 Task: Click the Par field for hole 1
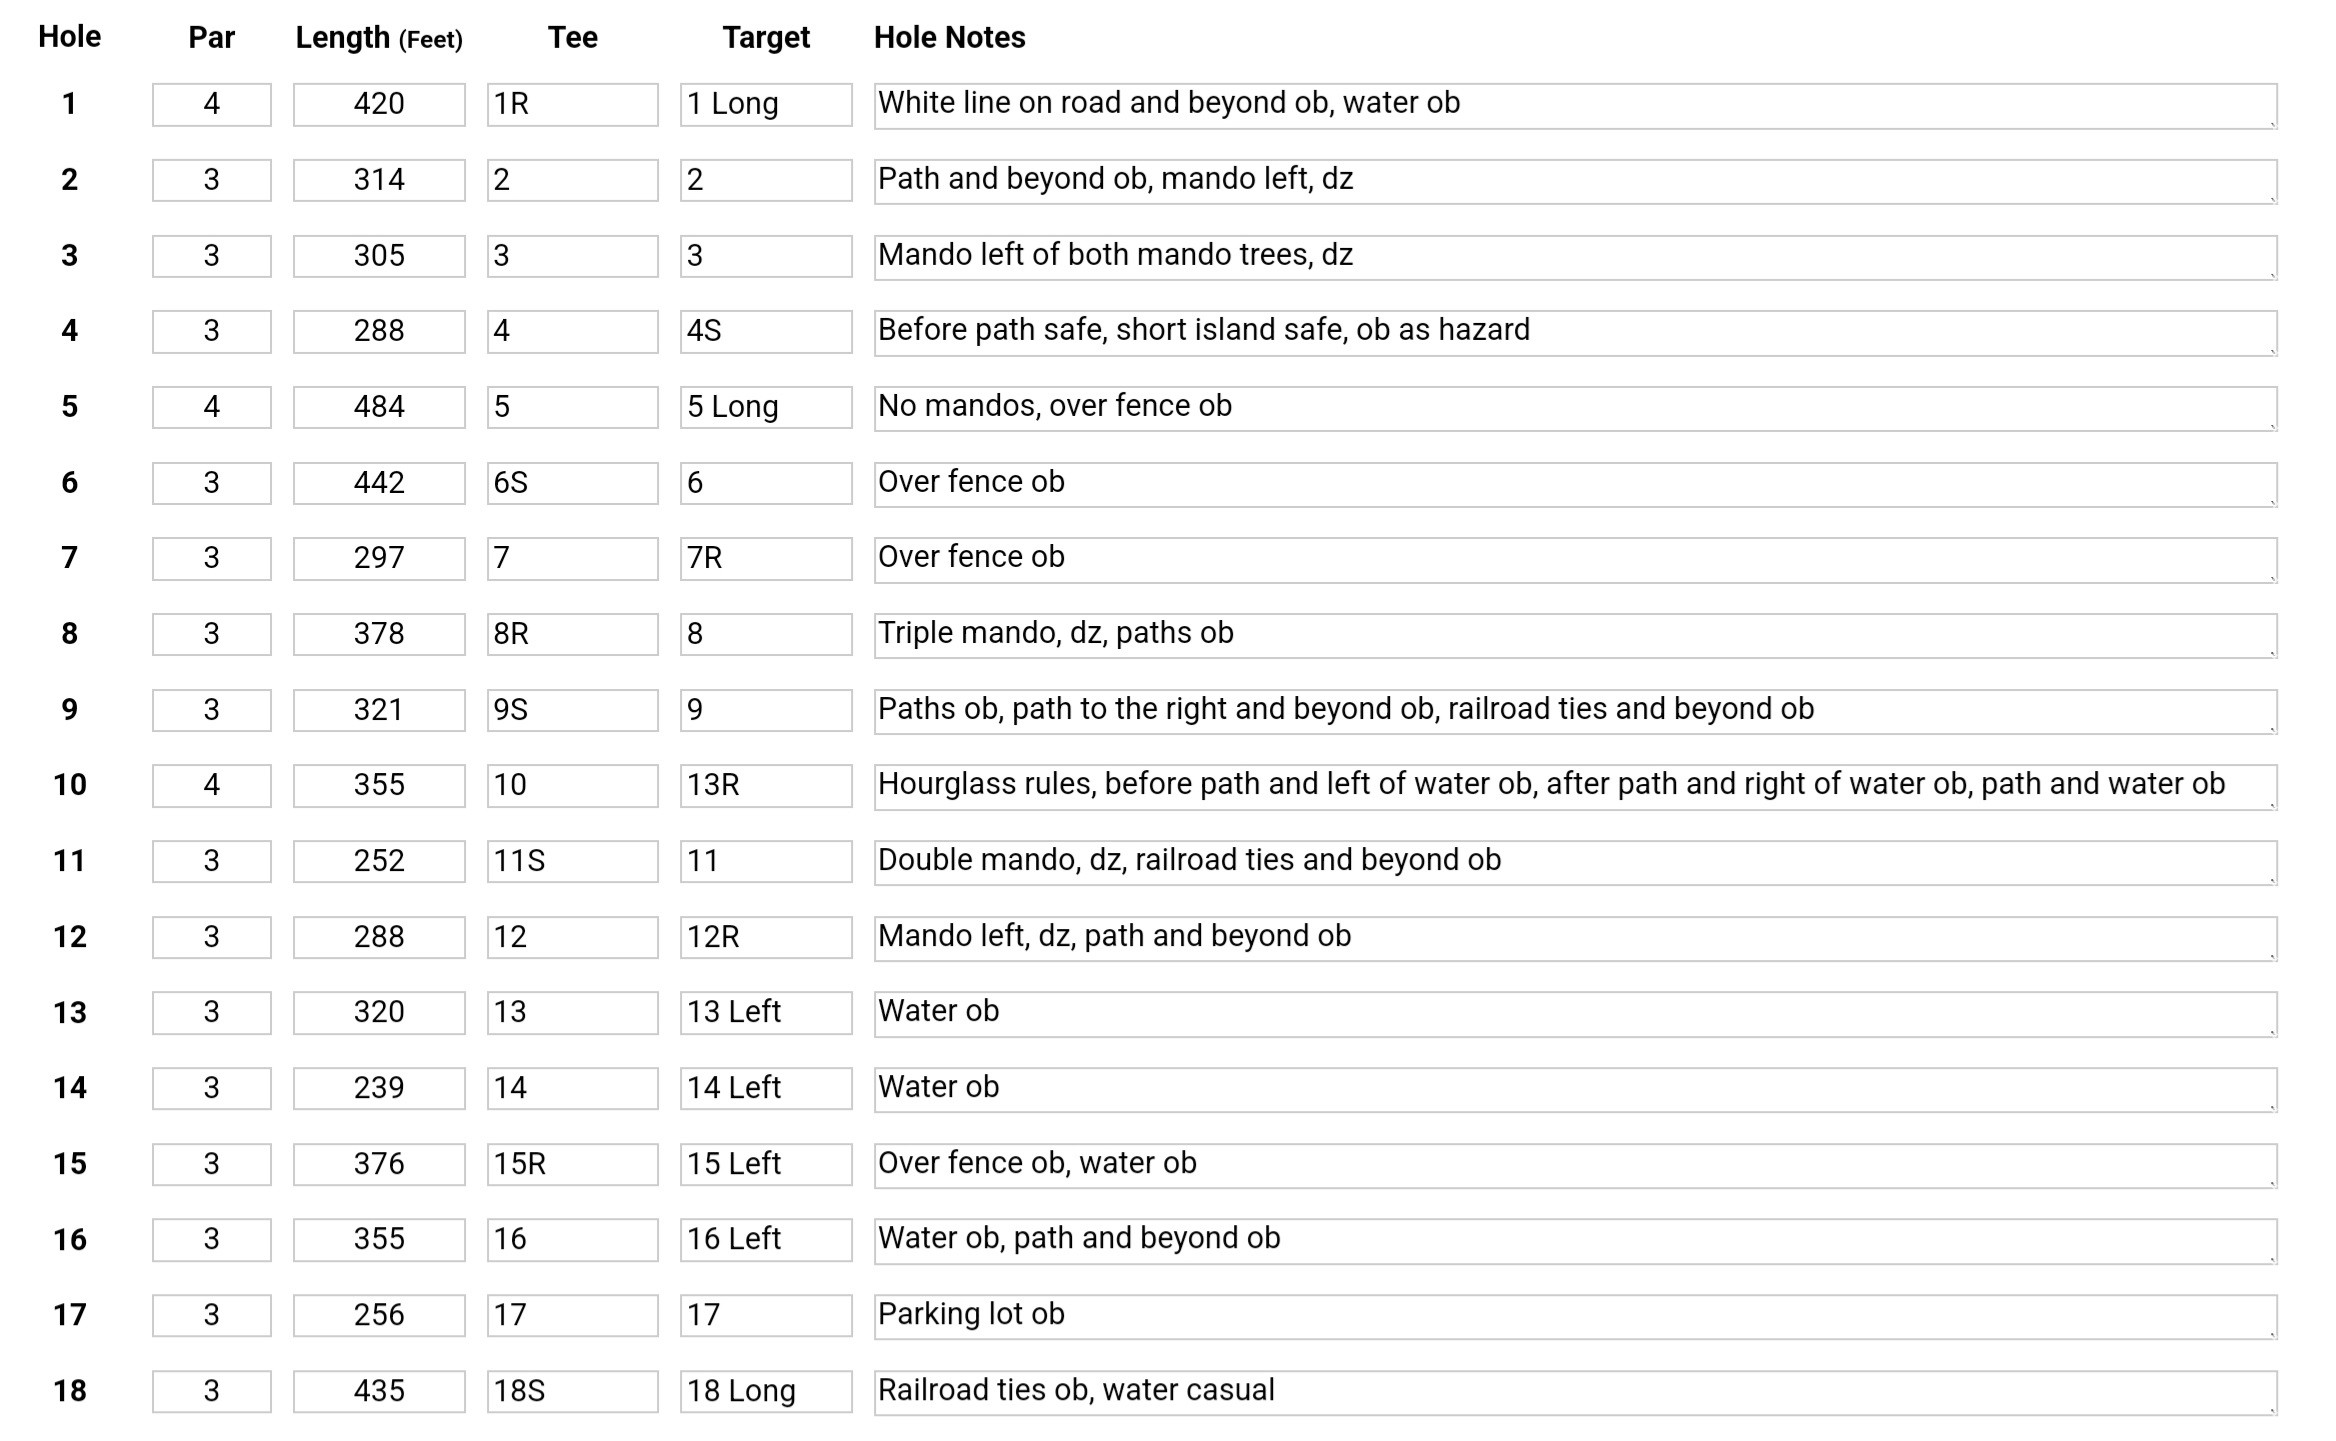(211, 104)
